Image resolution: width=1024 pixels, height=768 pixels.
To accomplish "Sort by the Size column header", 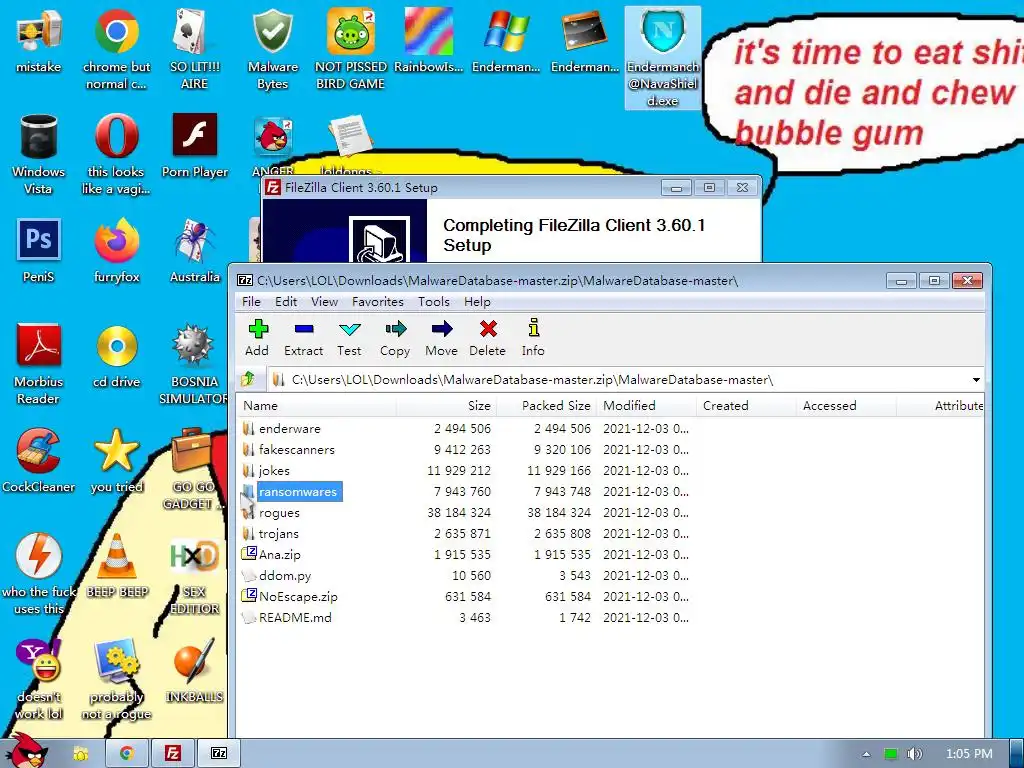I will pyautogui.click(x=447, y=406).
